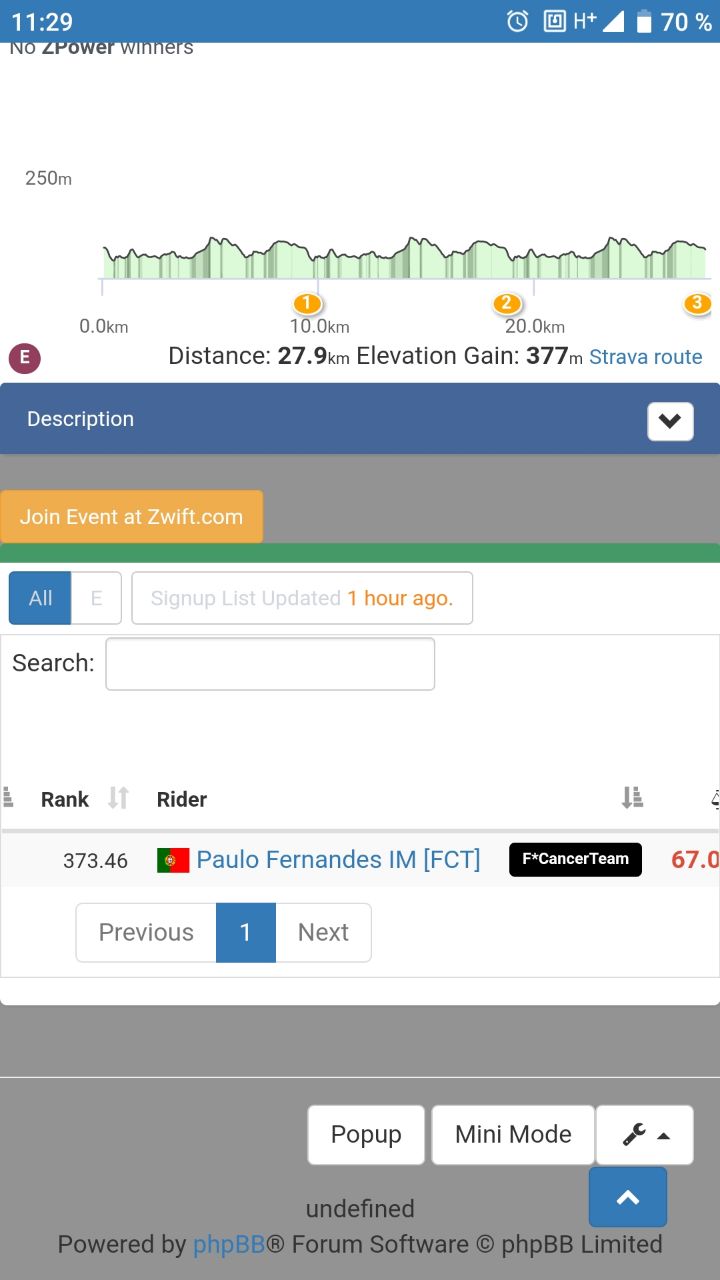Click the segment marker 3 on elevation profile
The width and height of the screenshot is (720, 1280).
697,303
